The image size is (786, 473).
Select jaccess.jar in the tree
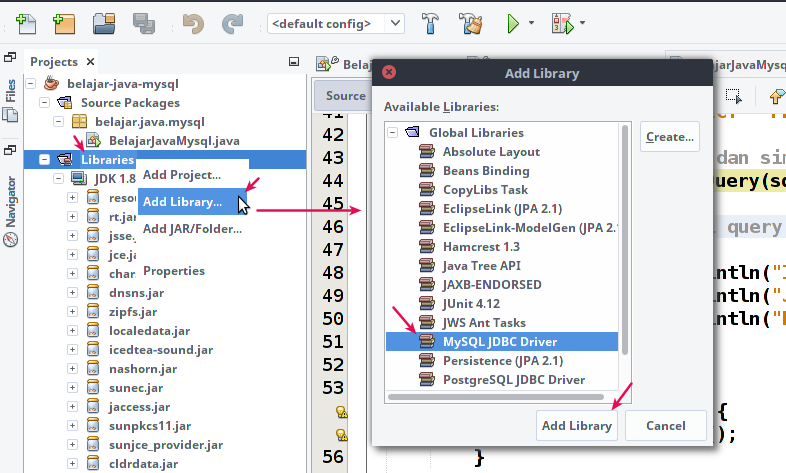tap(139, 407)
